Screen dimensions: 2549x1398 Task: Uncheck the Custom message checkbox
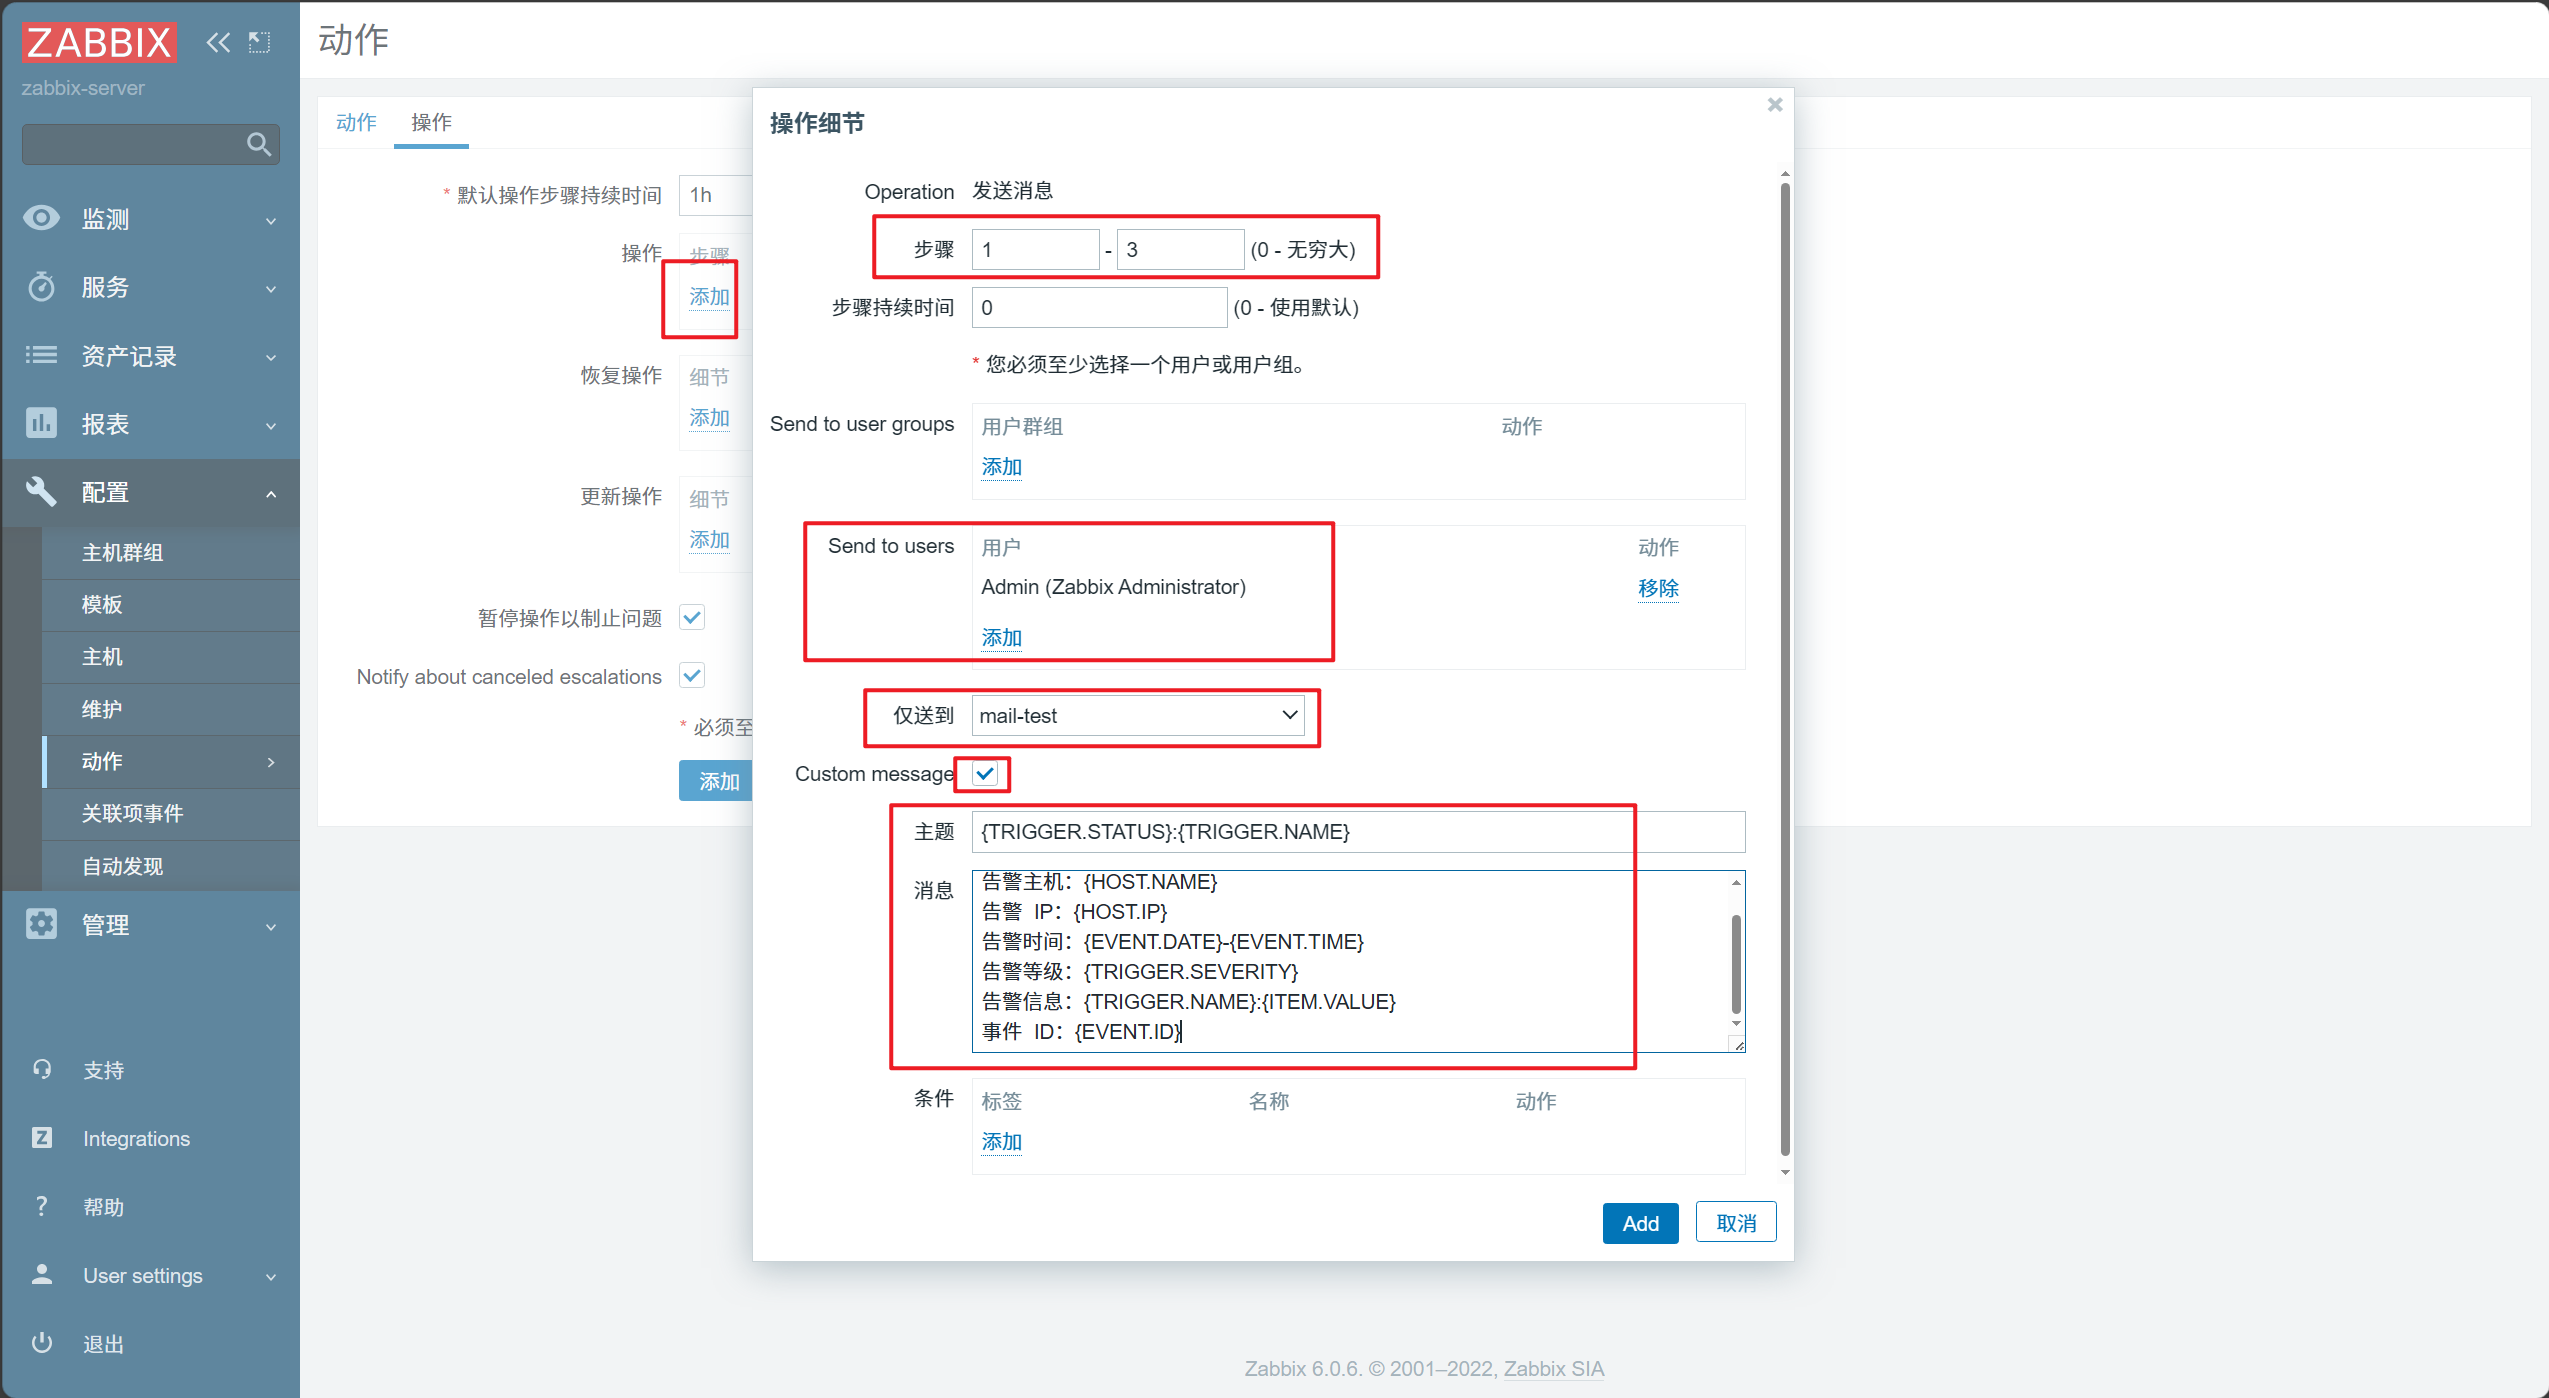point(985,773)
